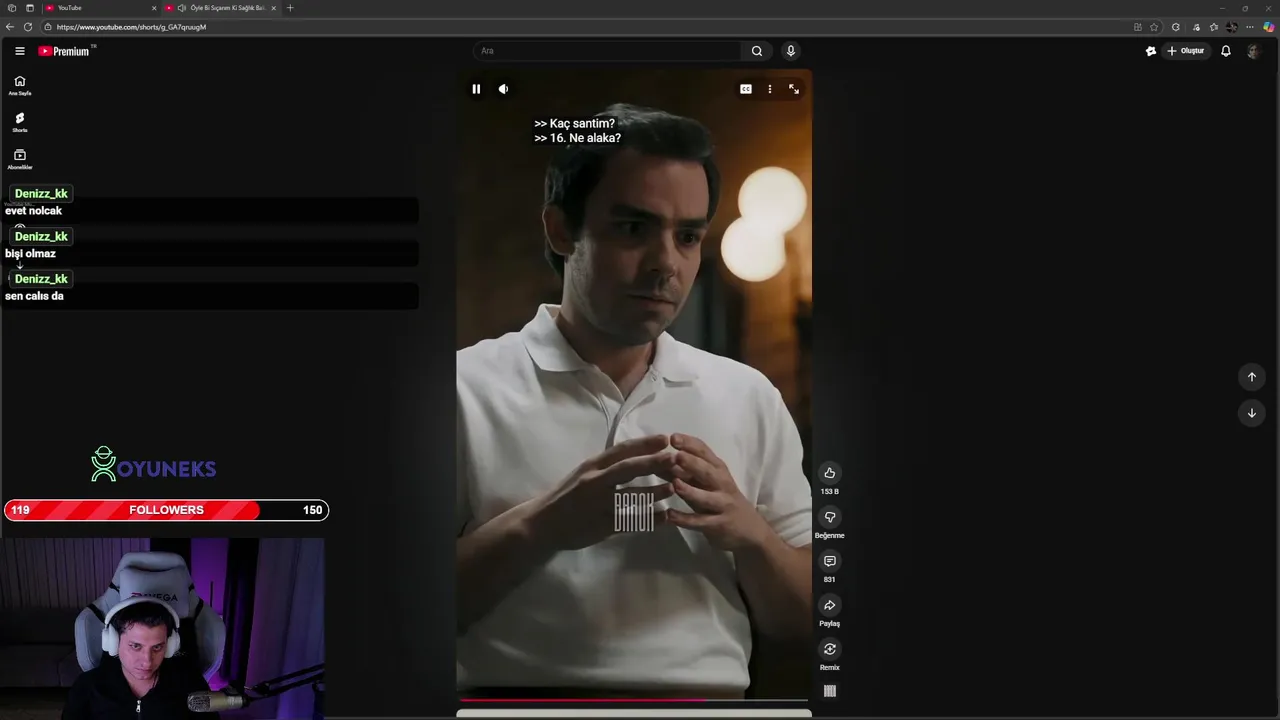Click the search magnifier button
The image size is (1280, 720).
coord(757,51)
